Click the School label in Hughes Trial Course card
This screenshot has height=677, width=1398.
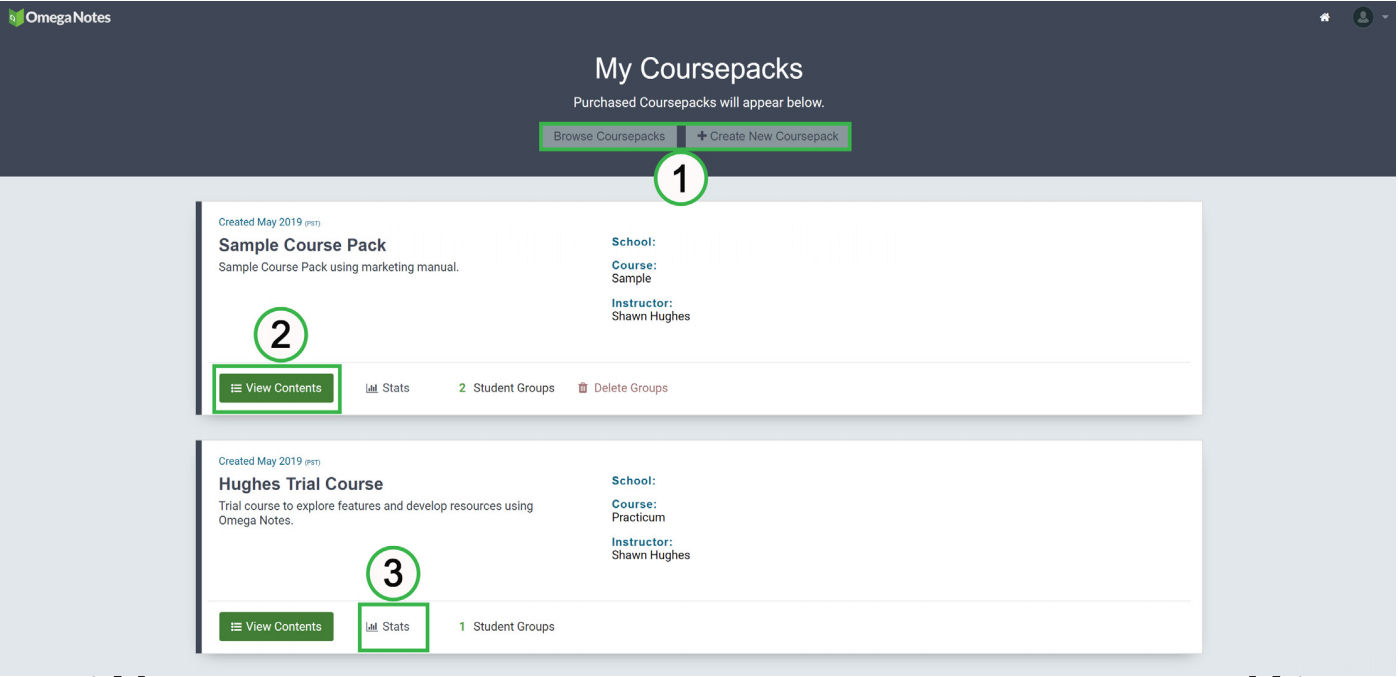(633, 481)
